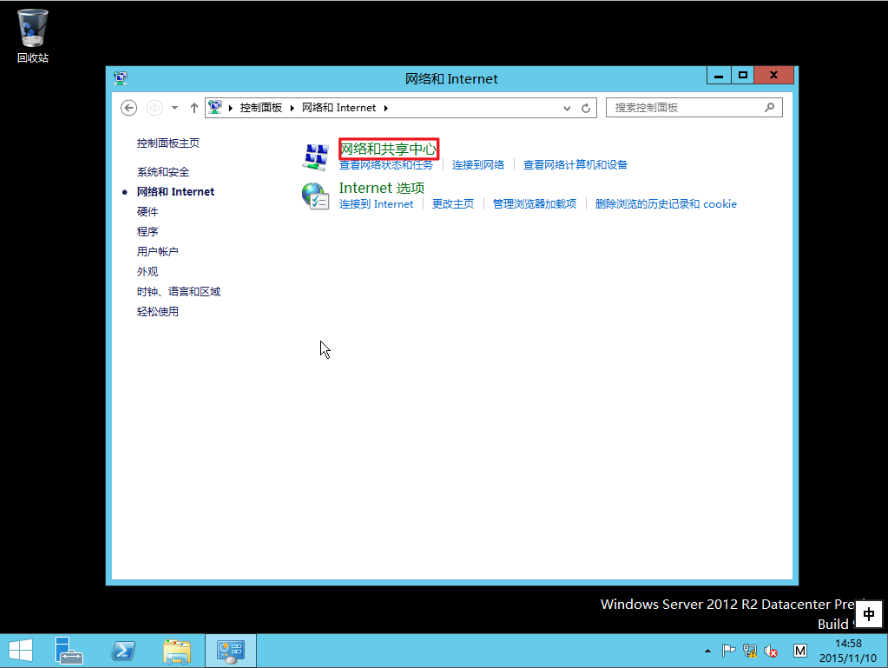Go back using the back arrow button
Image resolution: width=888 pixels, height=668 pixels.
coord(129,108)
